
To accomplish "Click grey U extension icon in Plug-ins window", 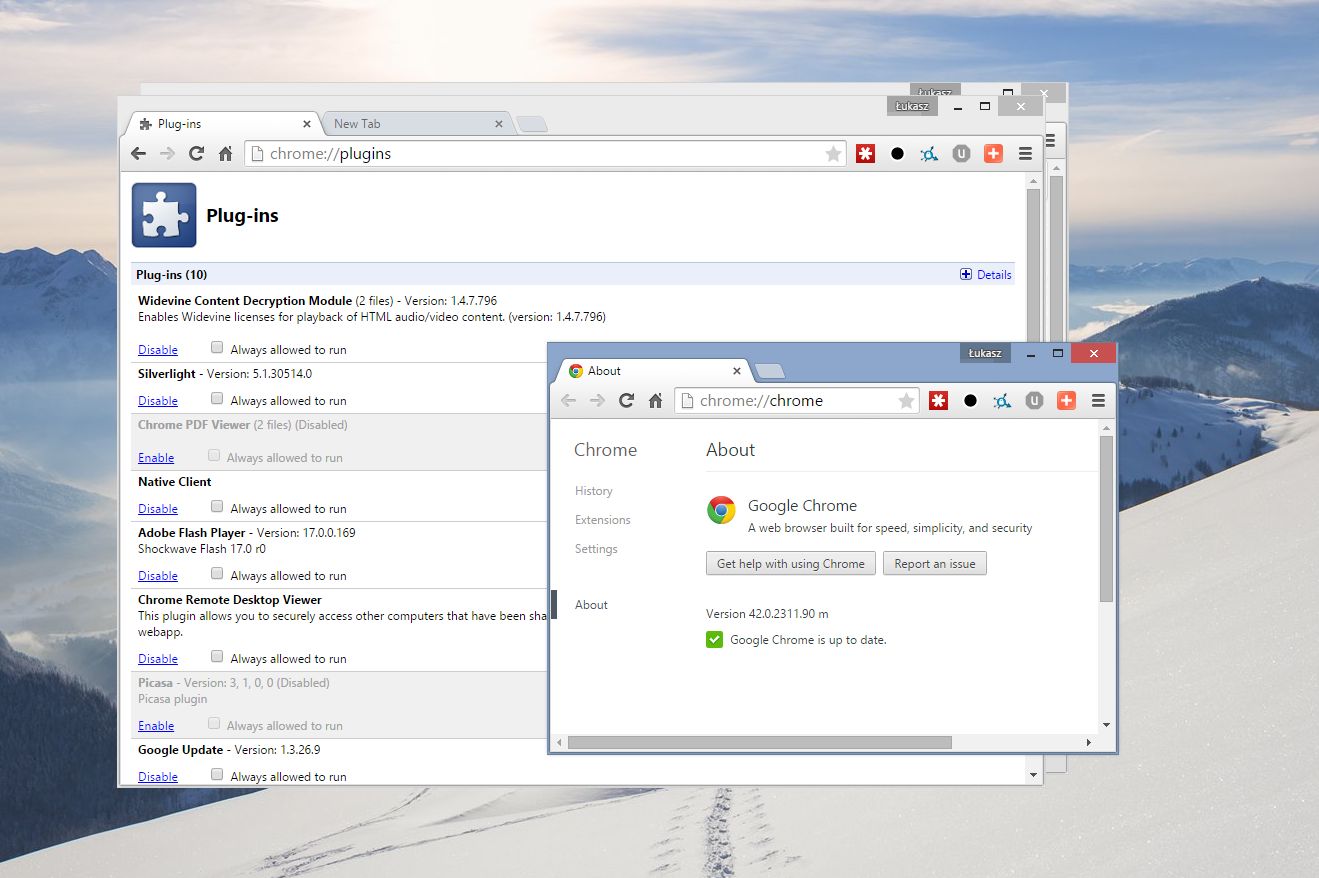I will coord(961,154).
